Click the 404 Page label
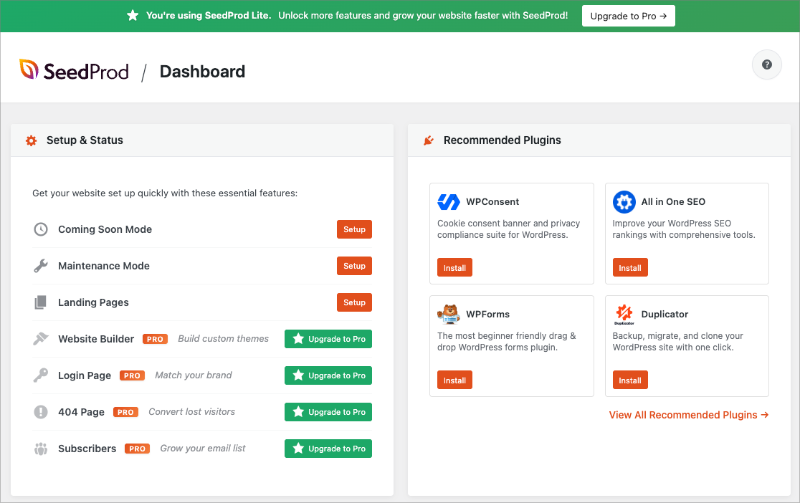The width and height of the screenshot is (800, 503). click(x=81, y=412)
